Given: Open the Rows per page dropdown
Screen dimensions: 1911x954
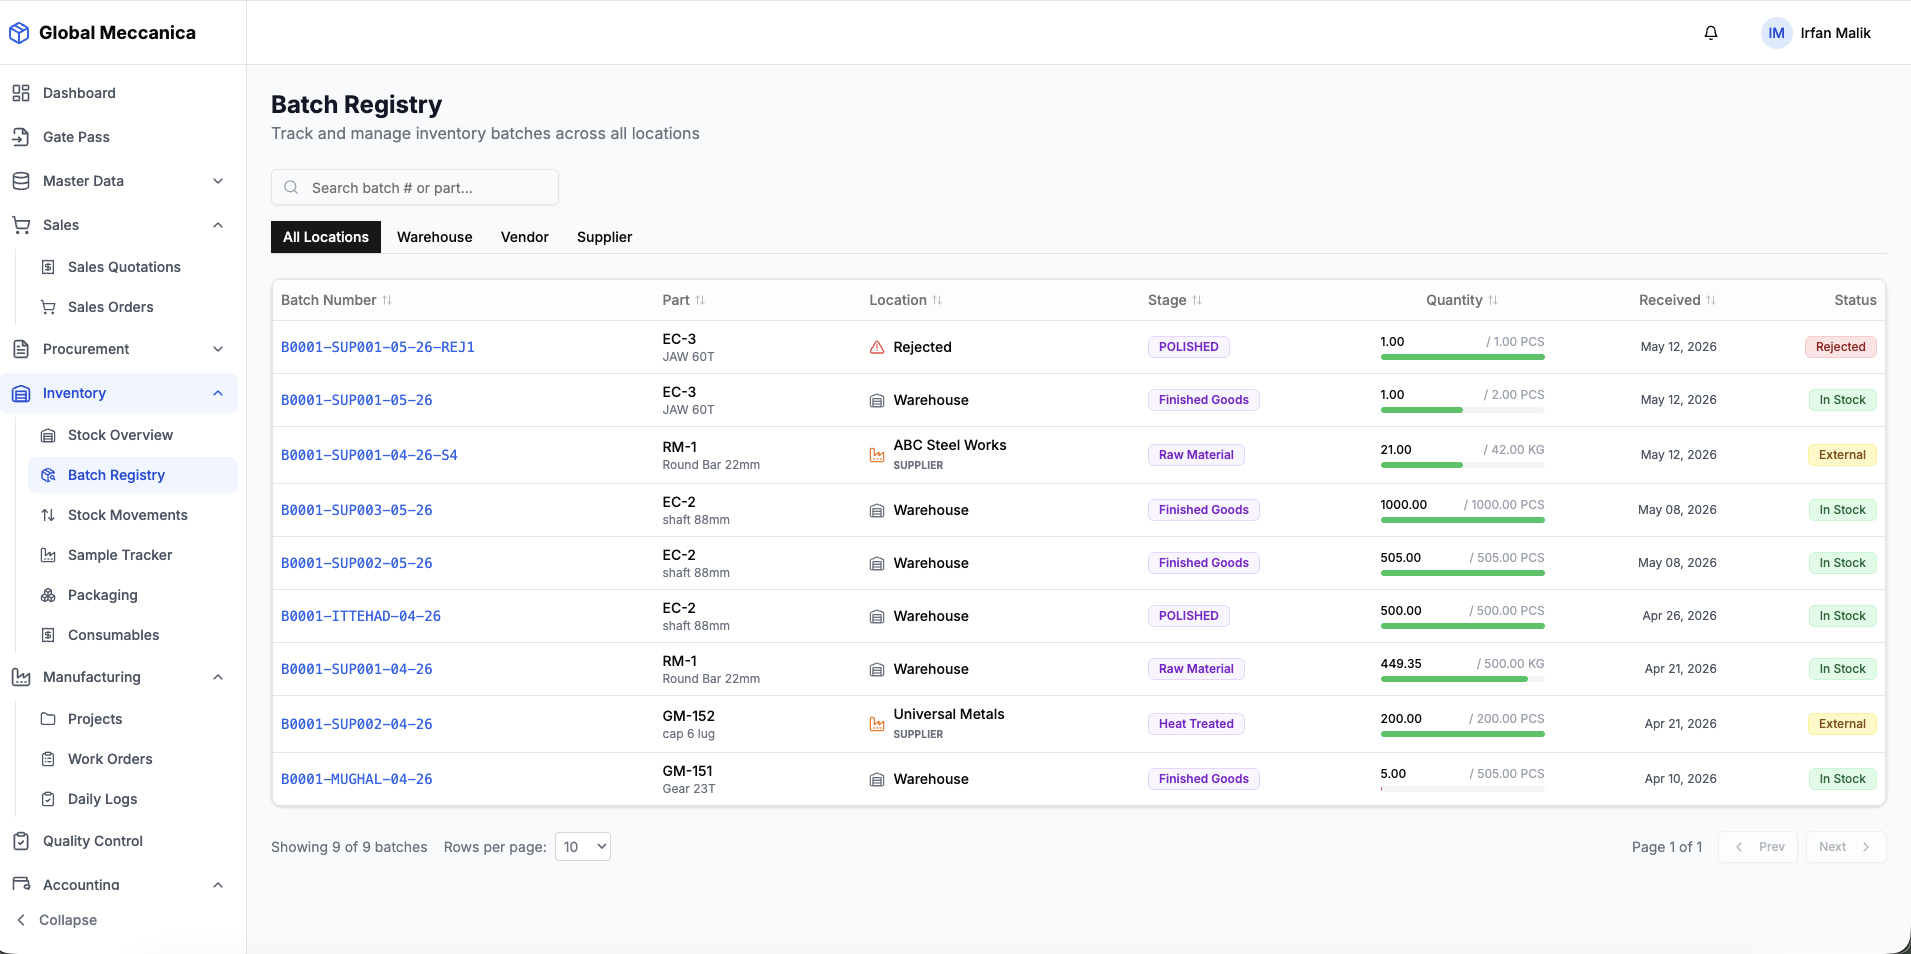Looking at the screenshot, I should tap(583, 847).
